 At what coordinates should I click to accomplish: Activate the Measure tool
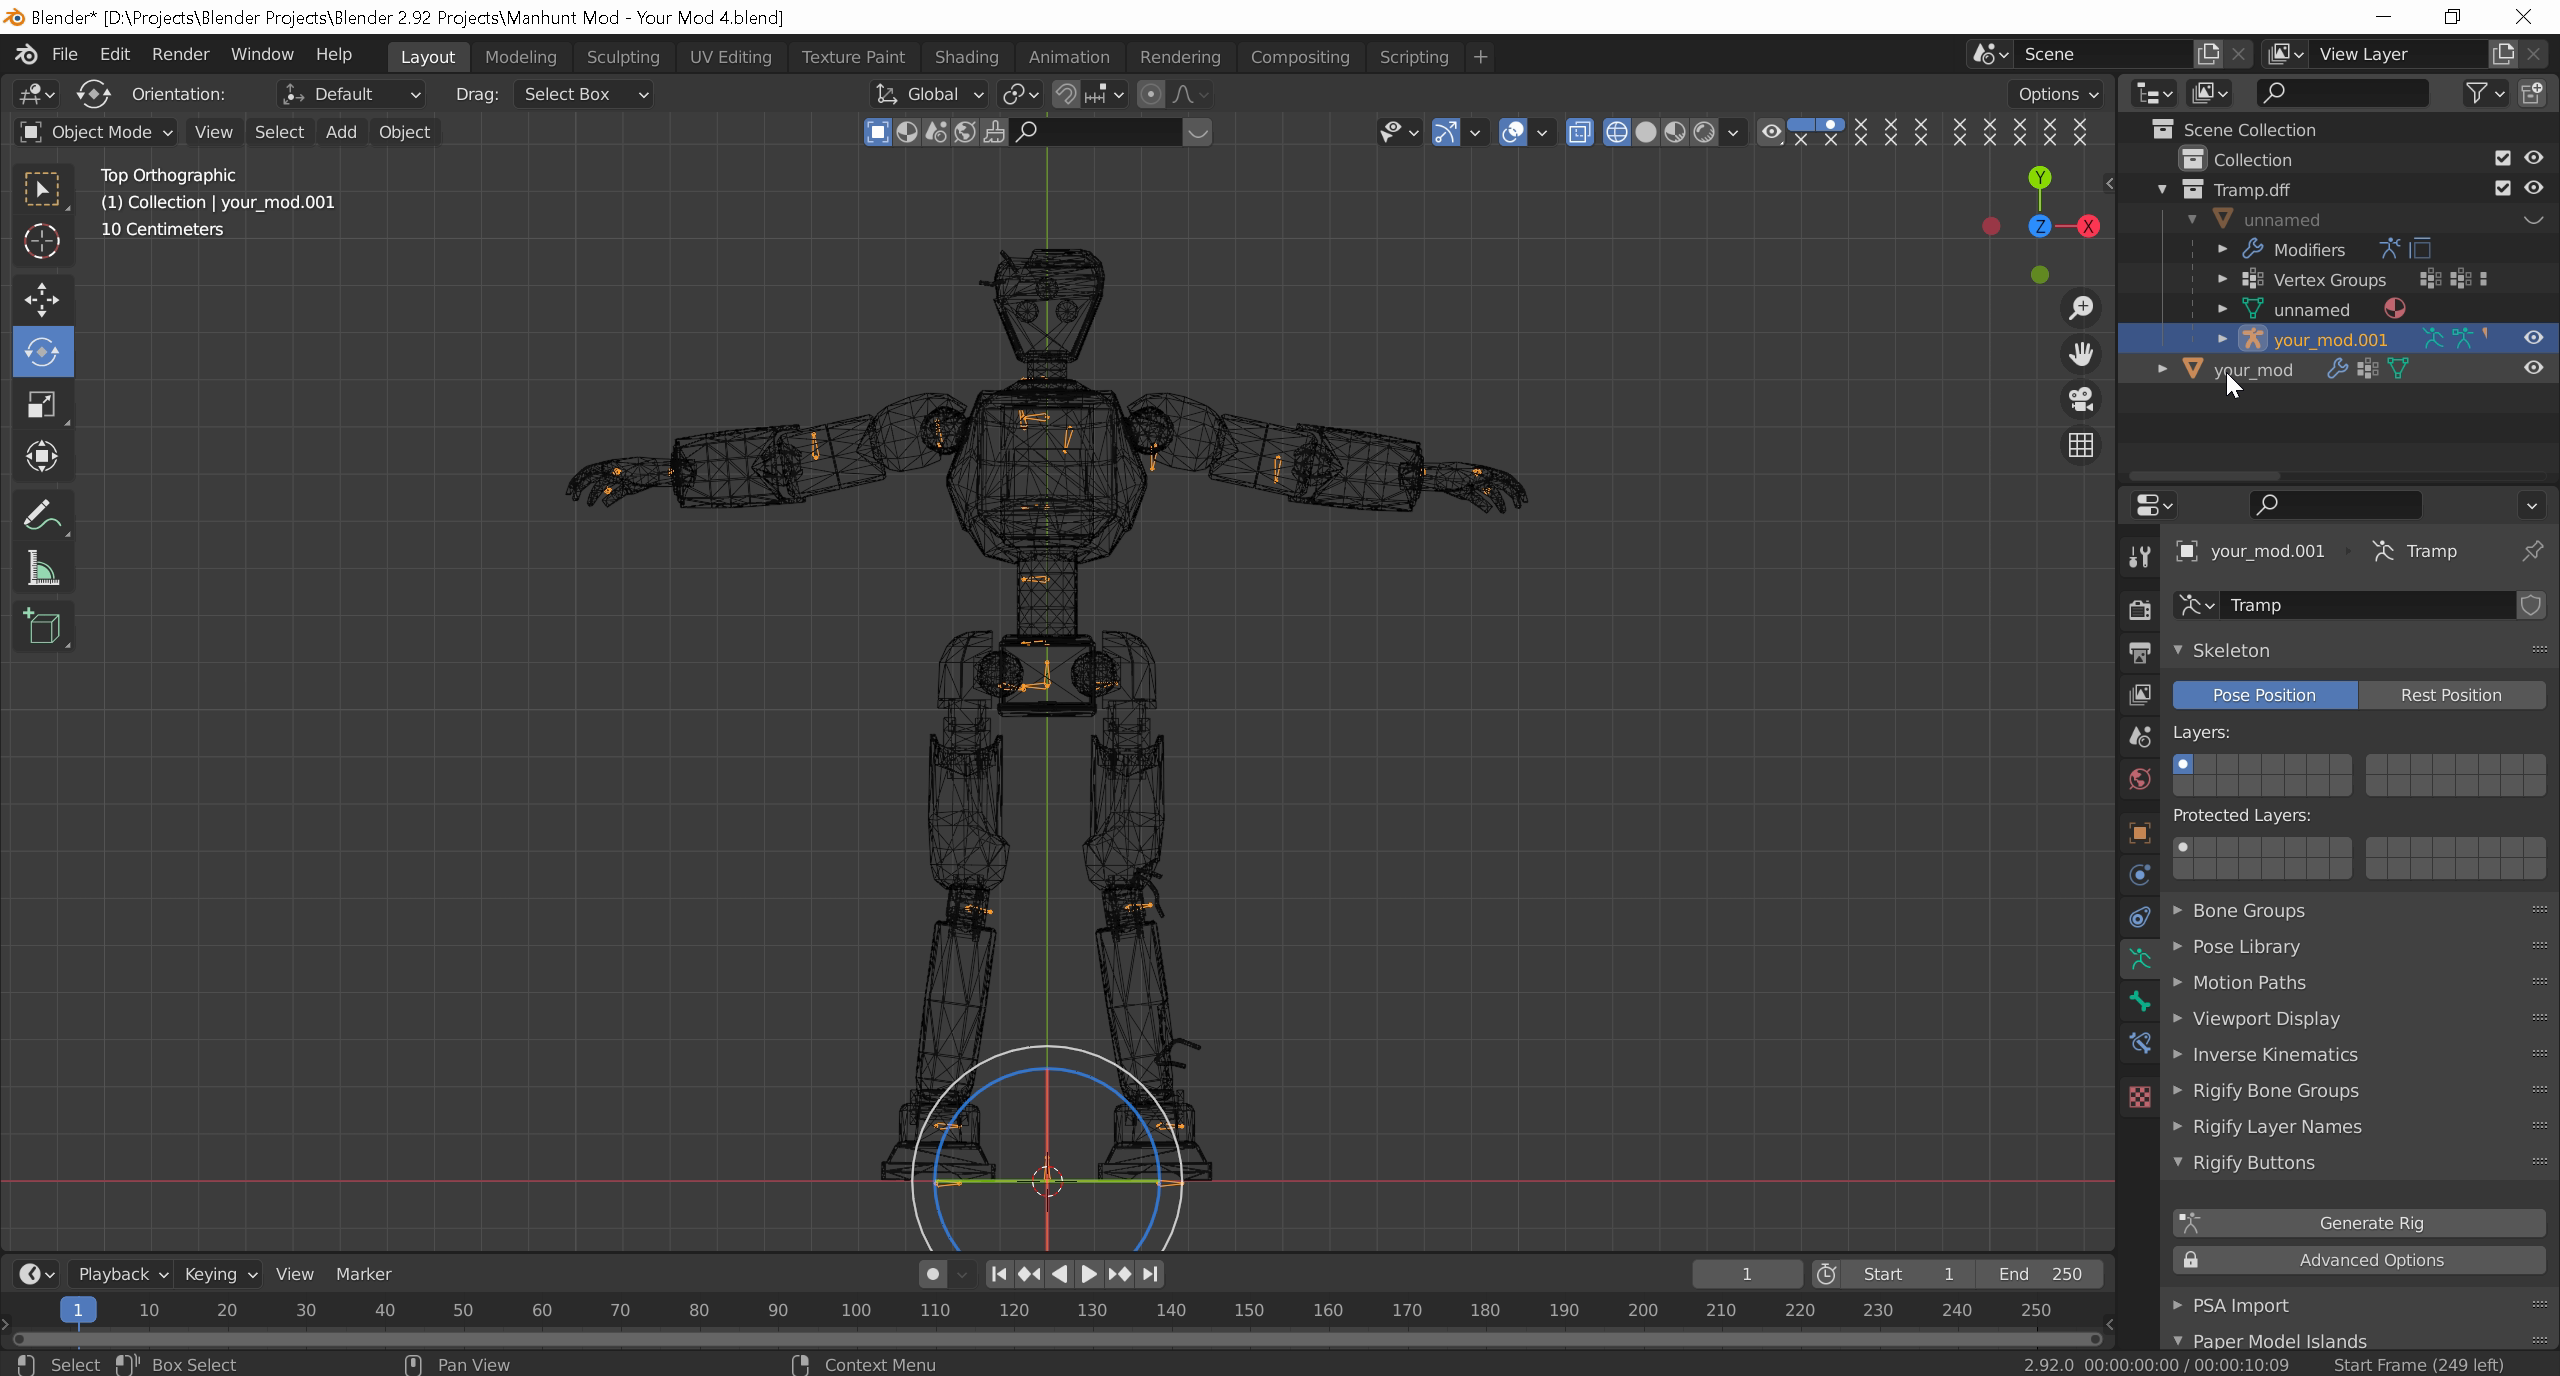[x=42, y=570]
